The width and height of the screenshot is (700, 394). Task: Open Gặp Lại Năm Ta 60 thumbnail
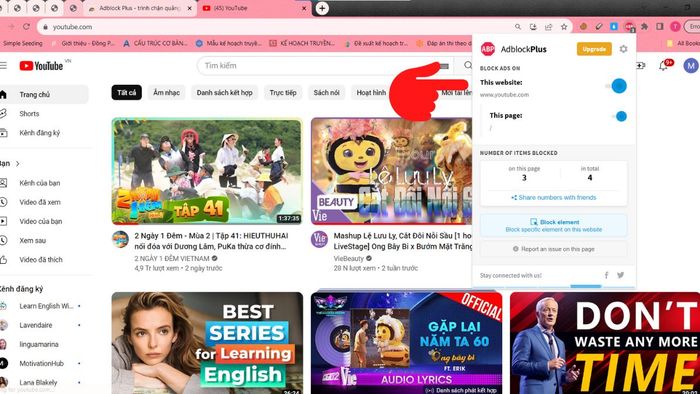point(406,343)
